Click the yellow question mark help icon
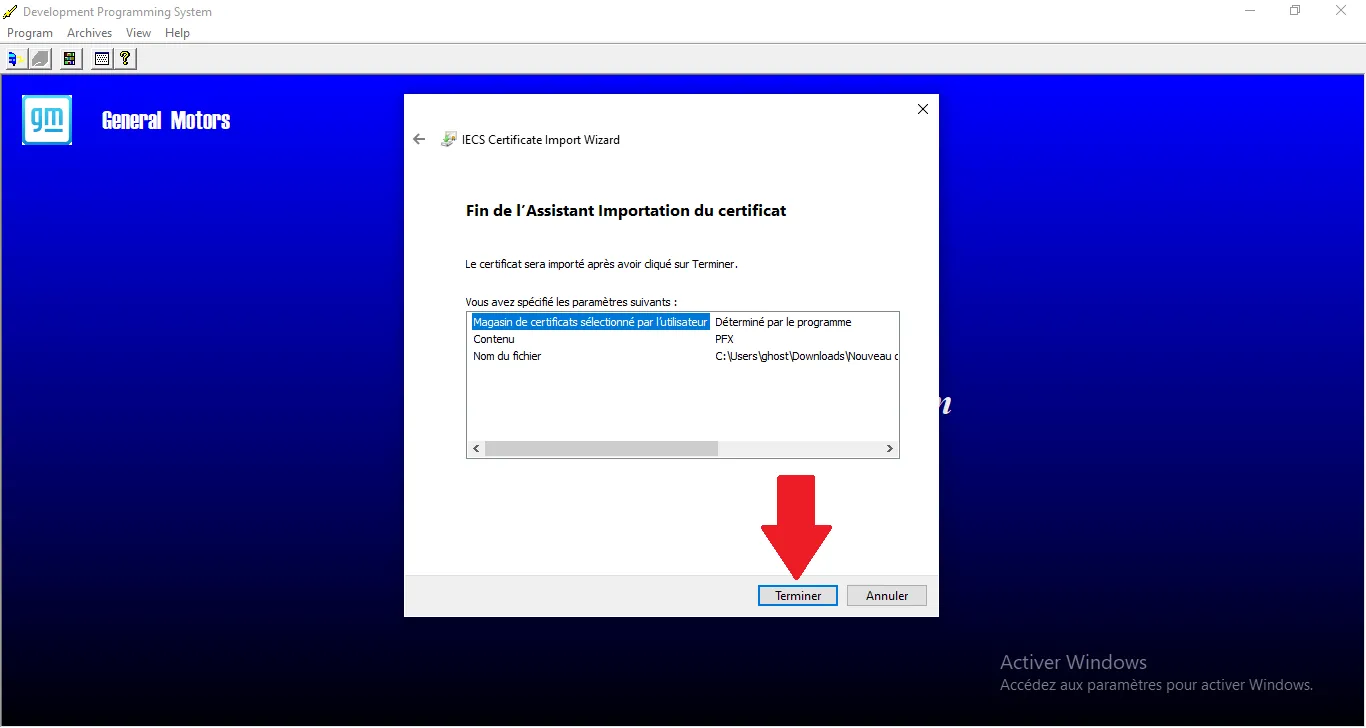The image size is (1366, 728). pos(125,59)
